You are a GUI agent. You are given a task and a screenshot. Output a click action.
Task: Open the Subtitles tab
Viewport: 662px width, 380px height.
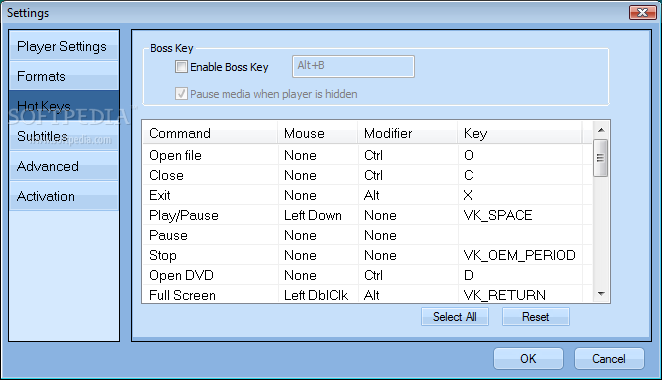(x=64, y=136)
